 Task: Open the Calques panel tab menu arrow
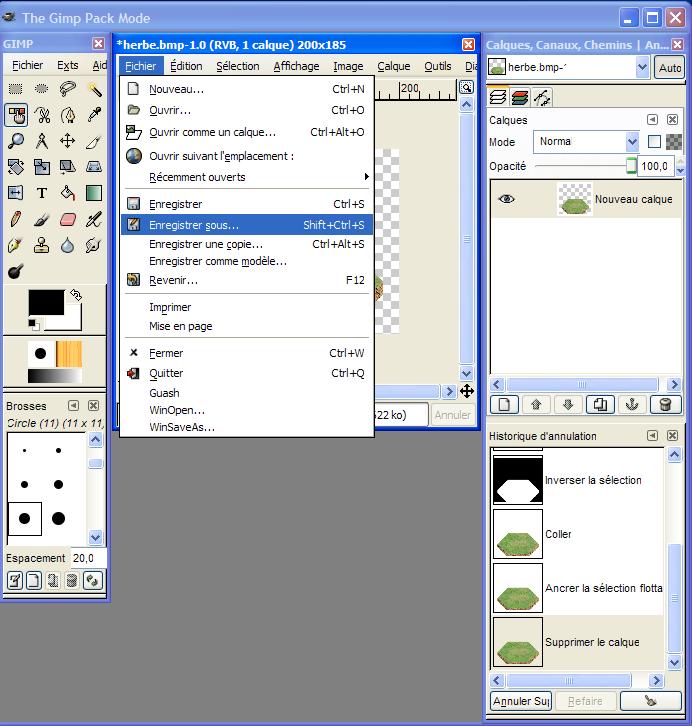coord(652,120)
